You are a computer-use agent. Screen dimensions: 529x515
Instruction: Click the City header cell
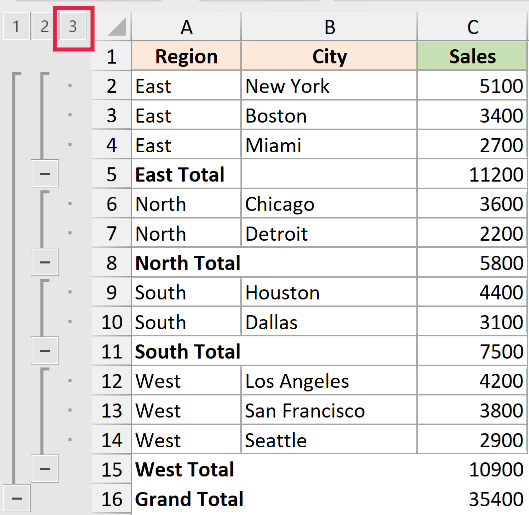point(329,56)
